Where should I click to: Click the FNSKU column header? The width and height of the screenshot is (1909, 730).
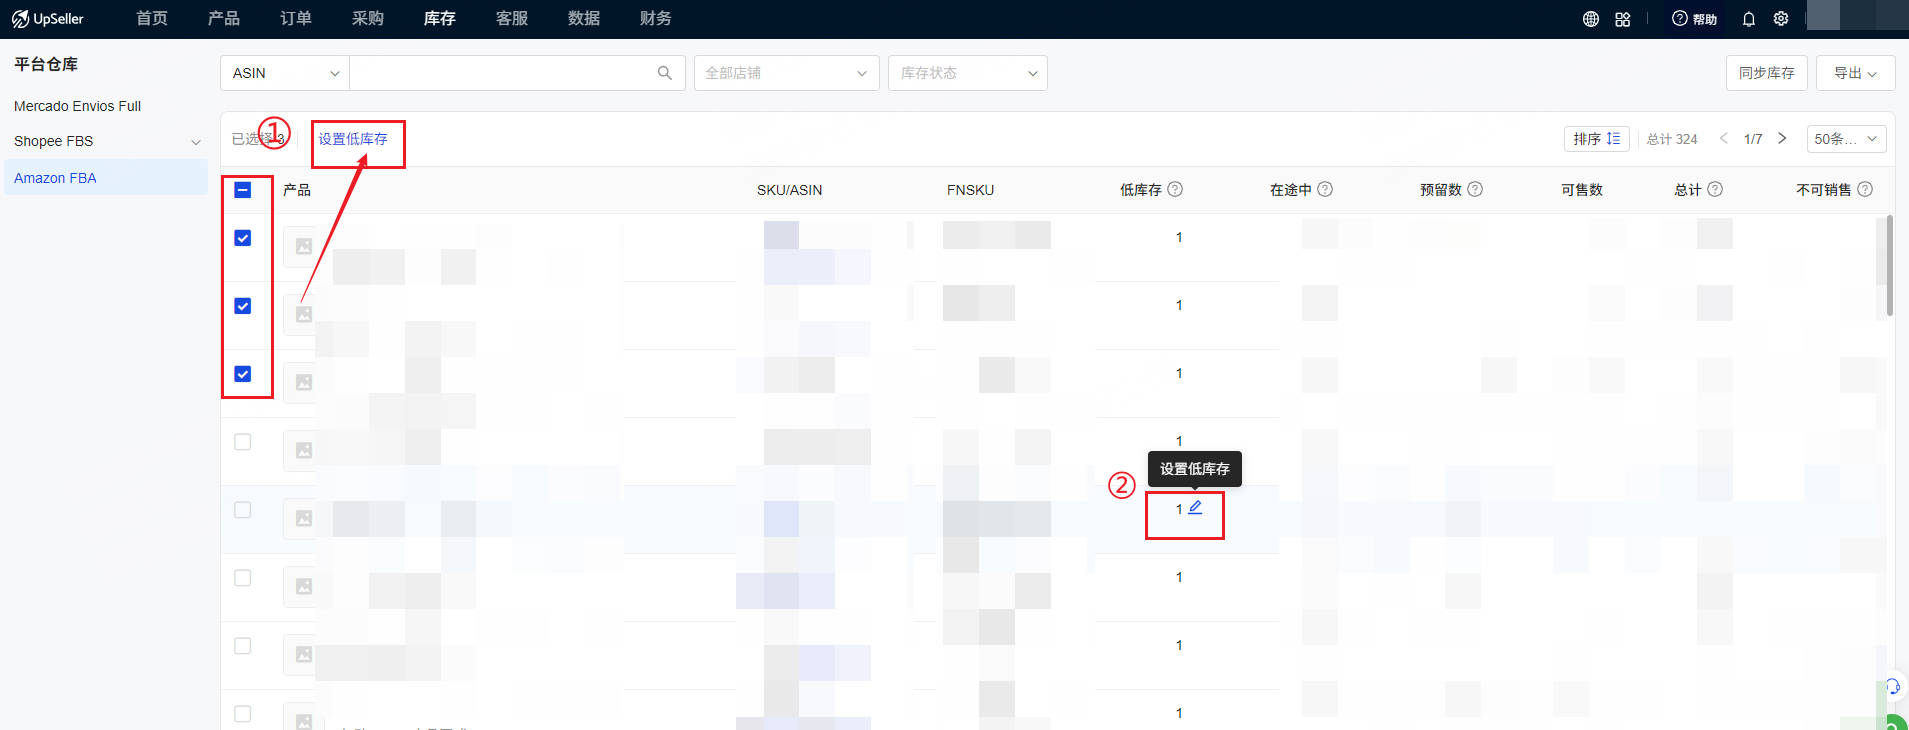(970, 190)
